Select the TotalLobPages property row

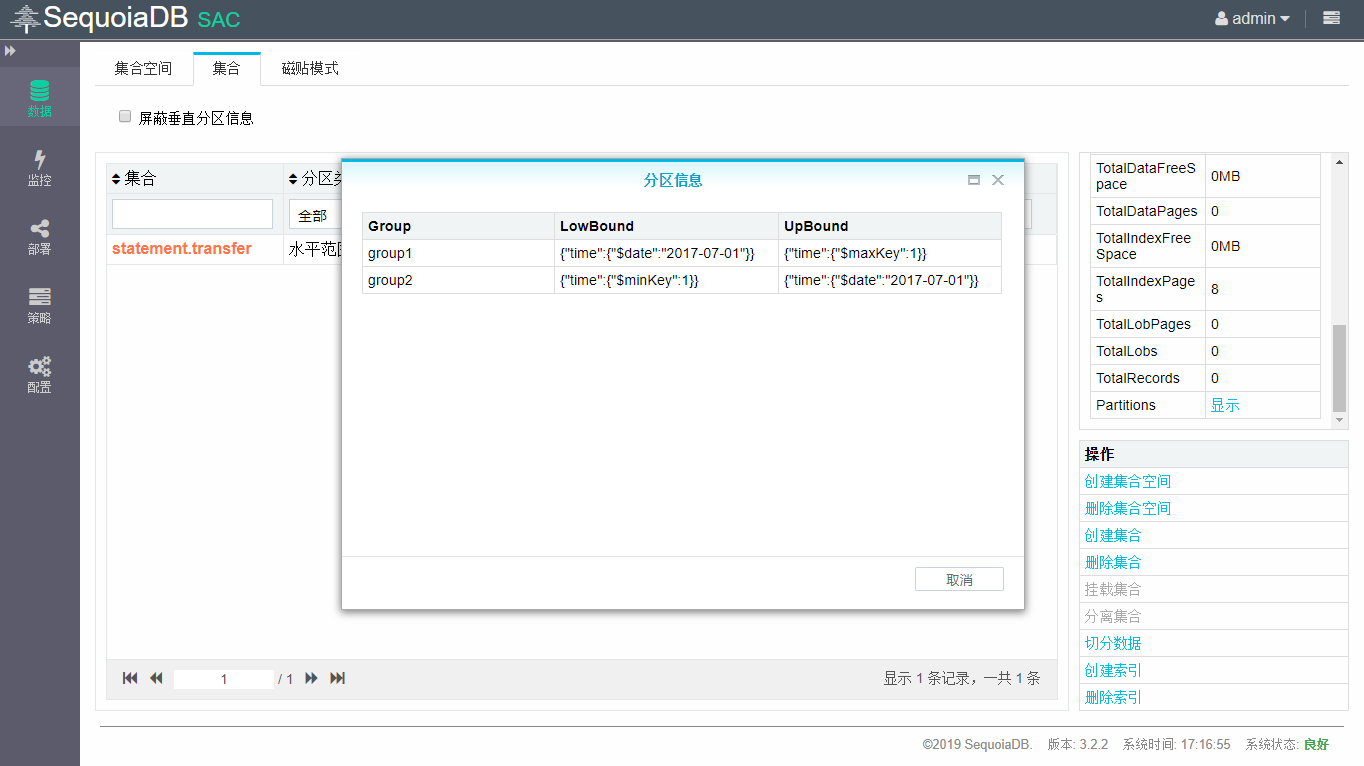pos(1205,324)
